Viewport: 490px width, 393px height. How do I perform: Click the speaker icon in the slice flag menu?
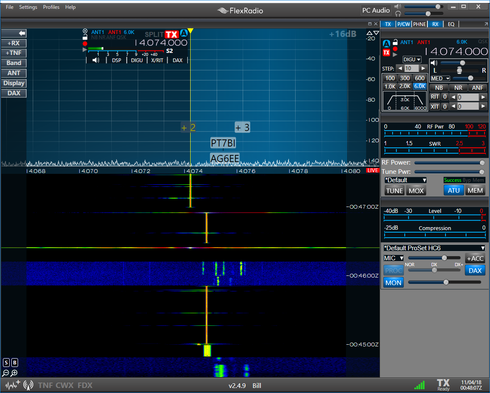96,60
